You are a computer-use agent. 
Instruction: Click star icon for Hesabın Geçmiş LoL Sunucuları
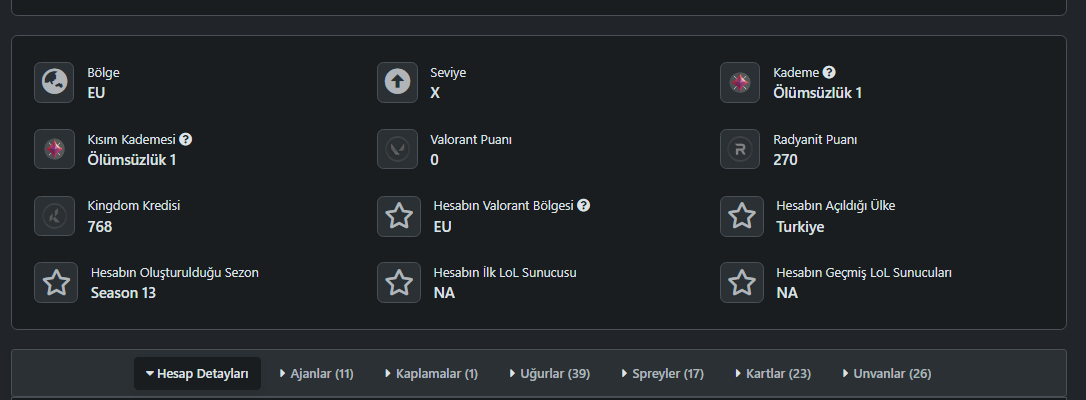pyautogui.click(x=742, y=282)
